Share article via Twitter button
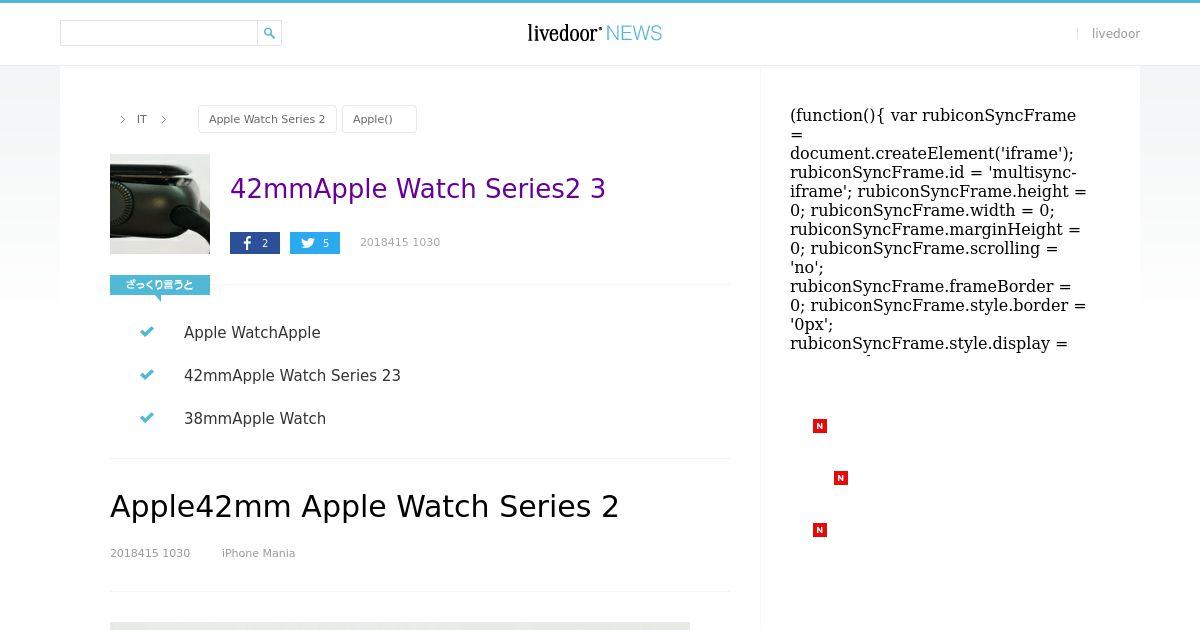The width and height of the screenshot is (1200, 630). click(x=315, y=243)
